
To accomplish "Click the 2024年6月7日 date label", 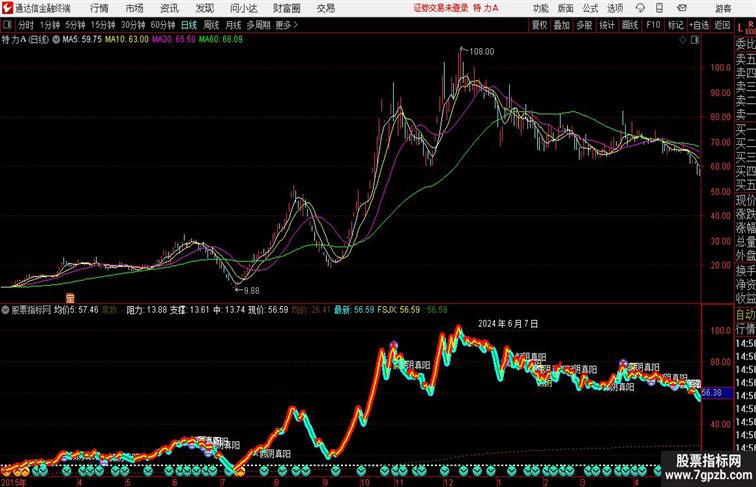I will (508, 324).
